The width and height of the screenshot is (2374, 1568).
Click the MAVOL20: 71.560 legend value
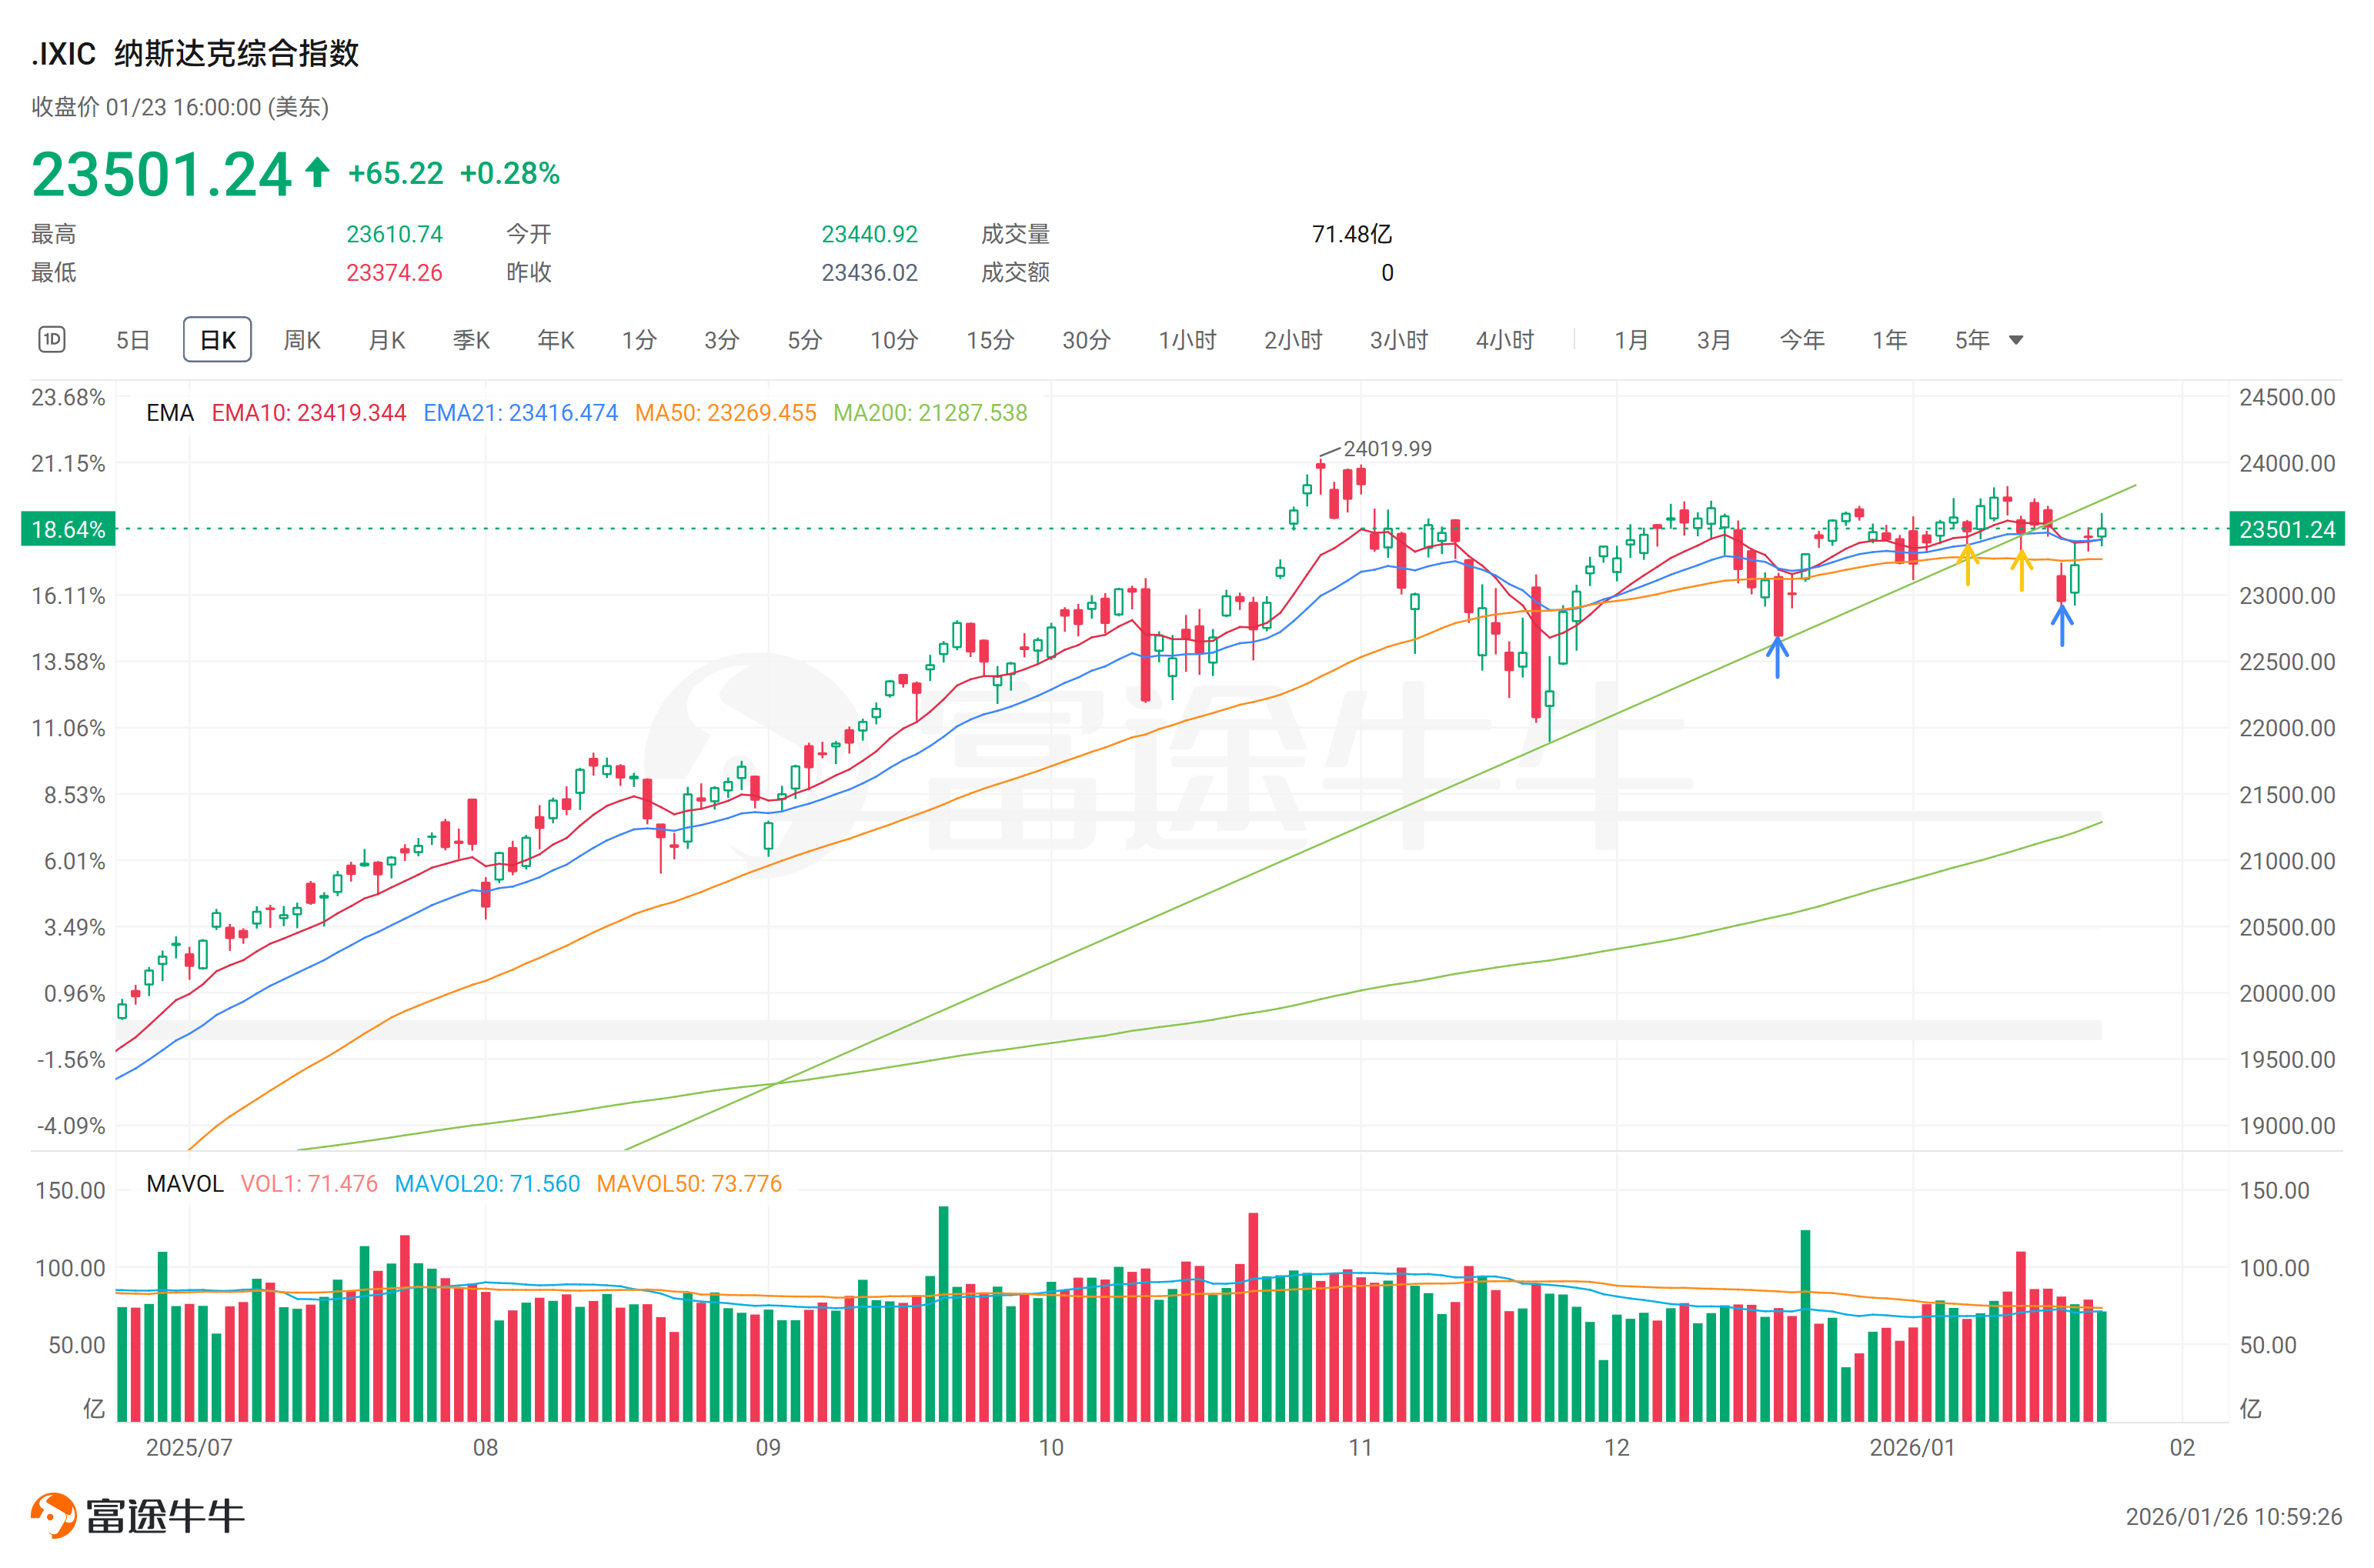point(487,1184)
